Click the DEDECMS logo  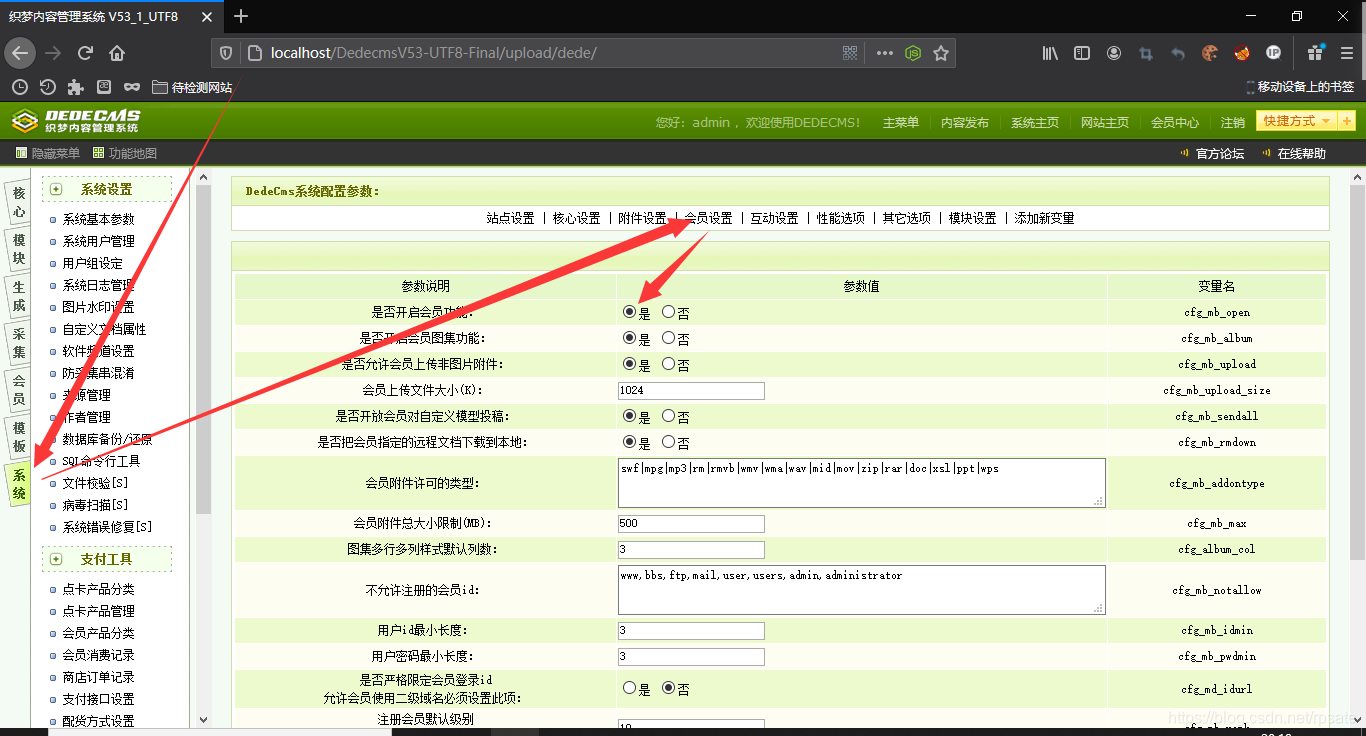pyautogui.click(x=76, y=121)
